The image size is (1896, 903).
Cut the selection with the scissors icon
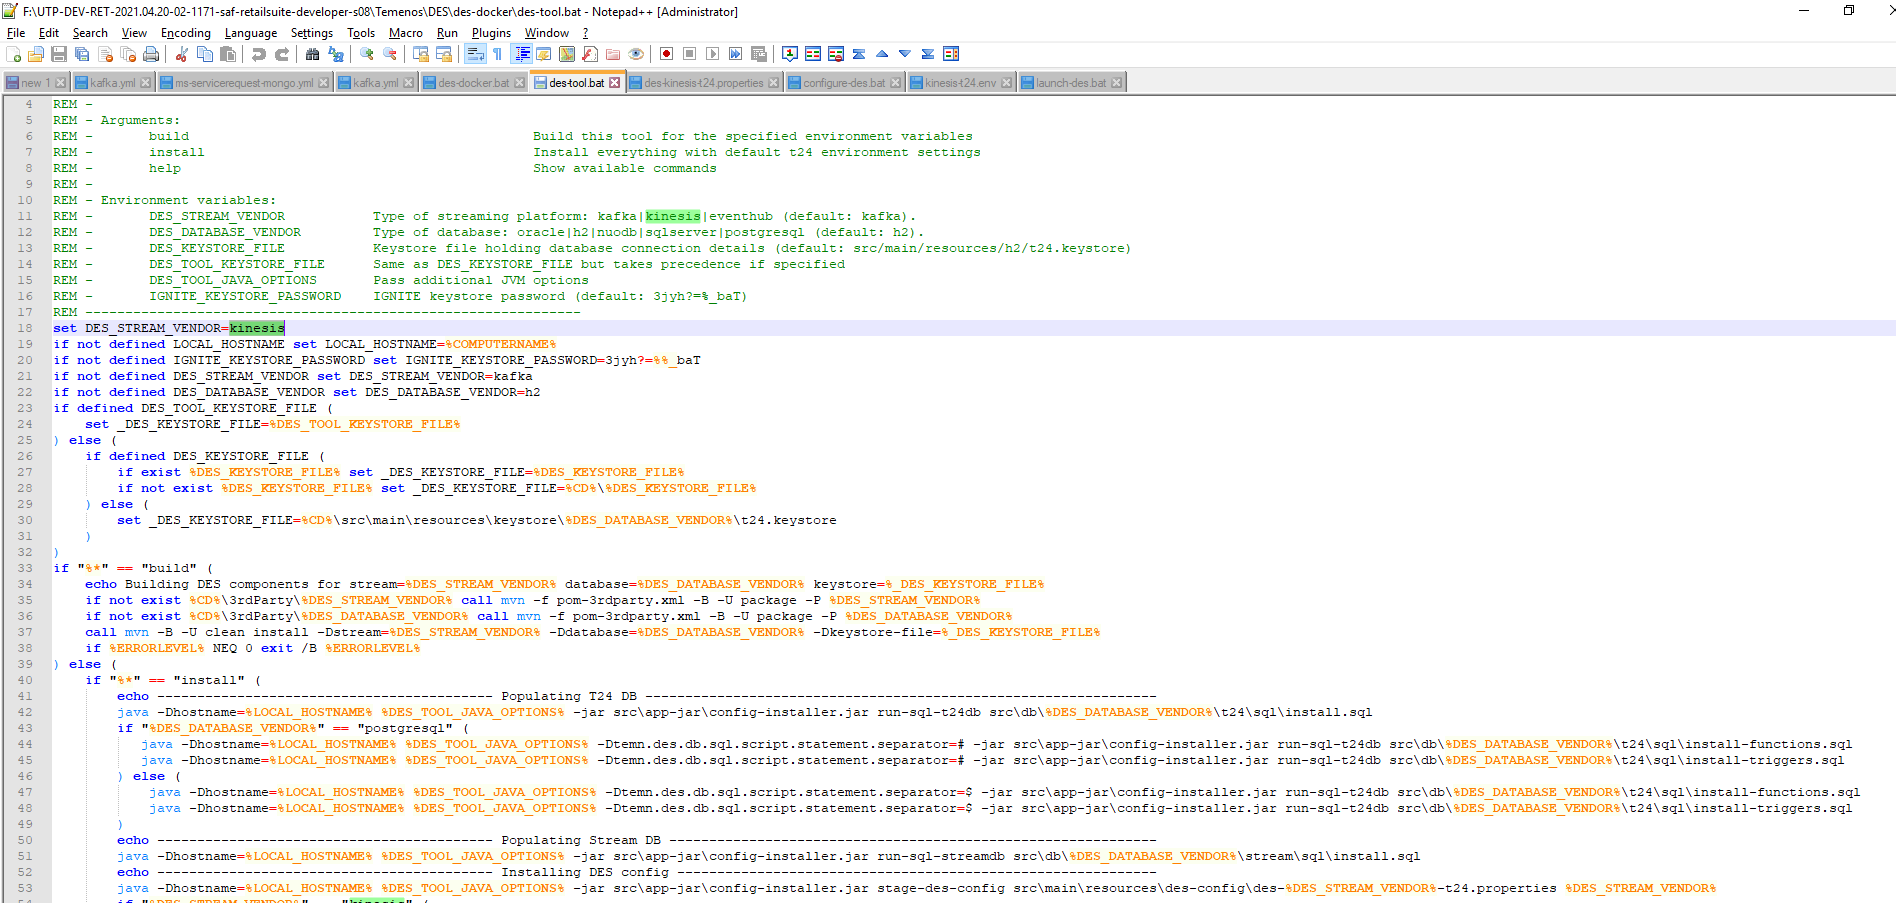point(182,54)
